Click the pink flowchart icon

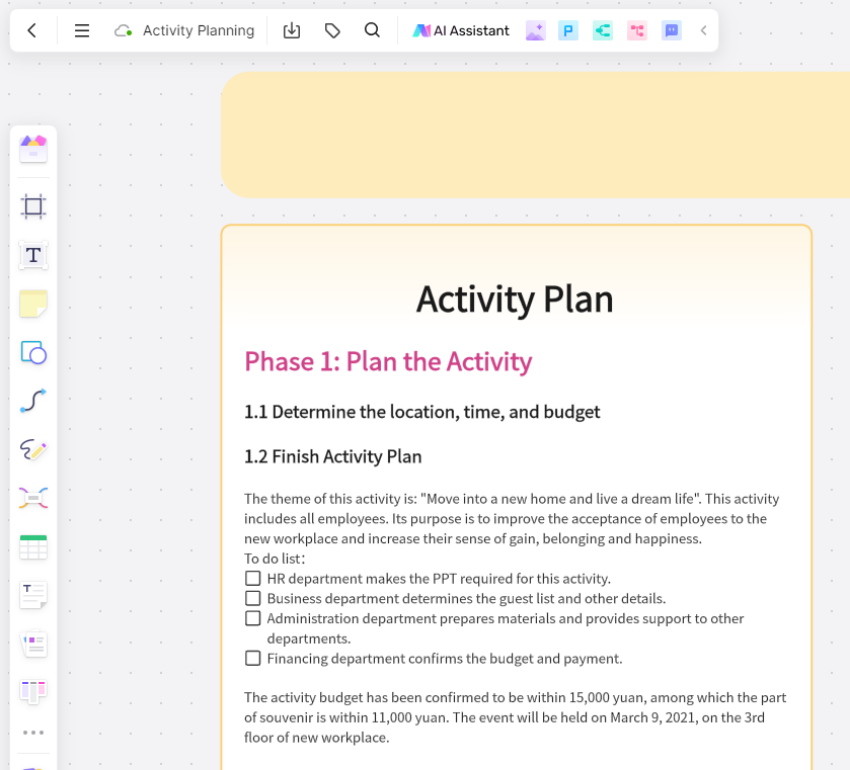tap(637, 31)
